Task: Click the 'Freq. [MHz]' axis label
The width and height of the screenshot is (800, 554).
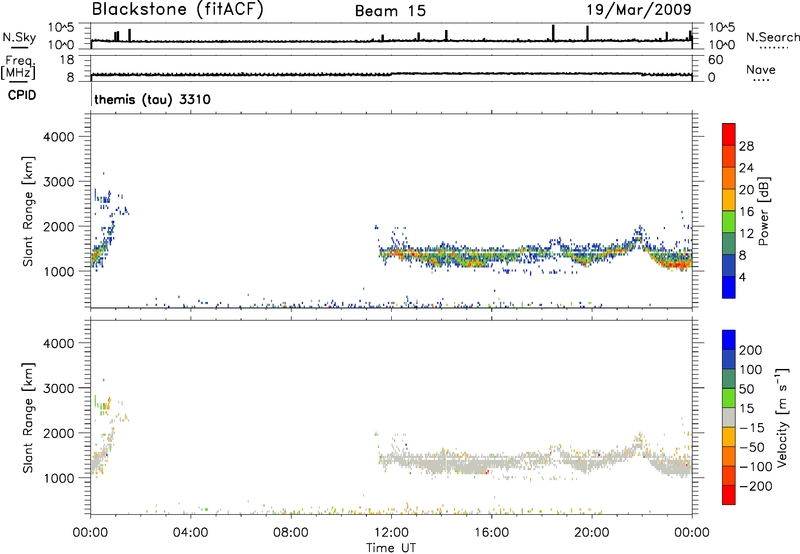Action: pos(18,67)
